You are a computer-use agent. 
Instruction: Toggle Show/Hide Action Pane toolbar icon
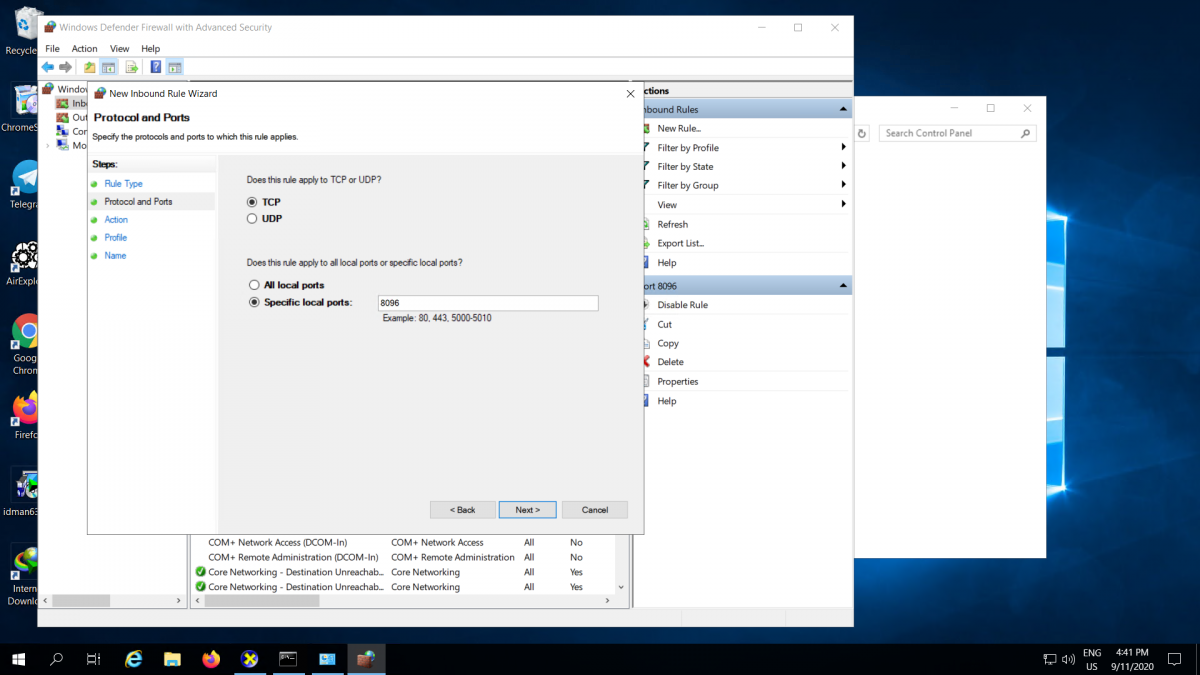175,67
